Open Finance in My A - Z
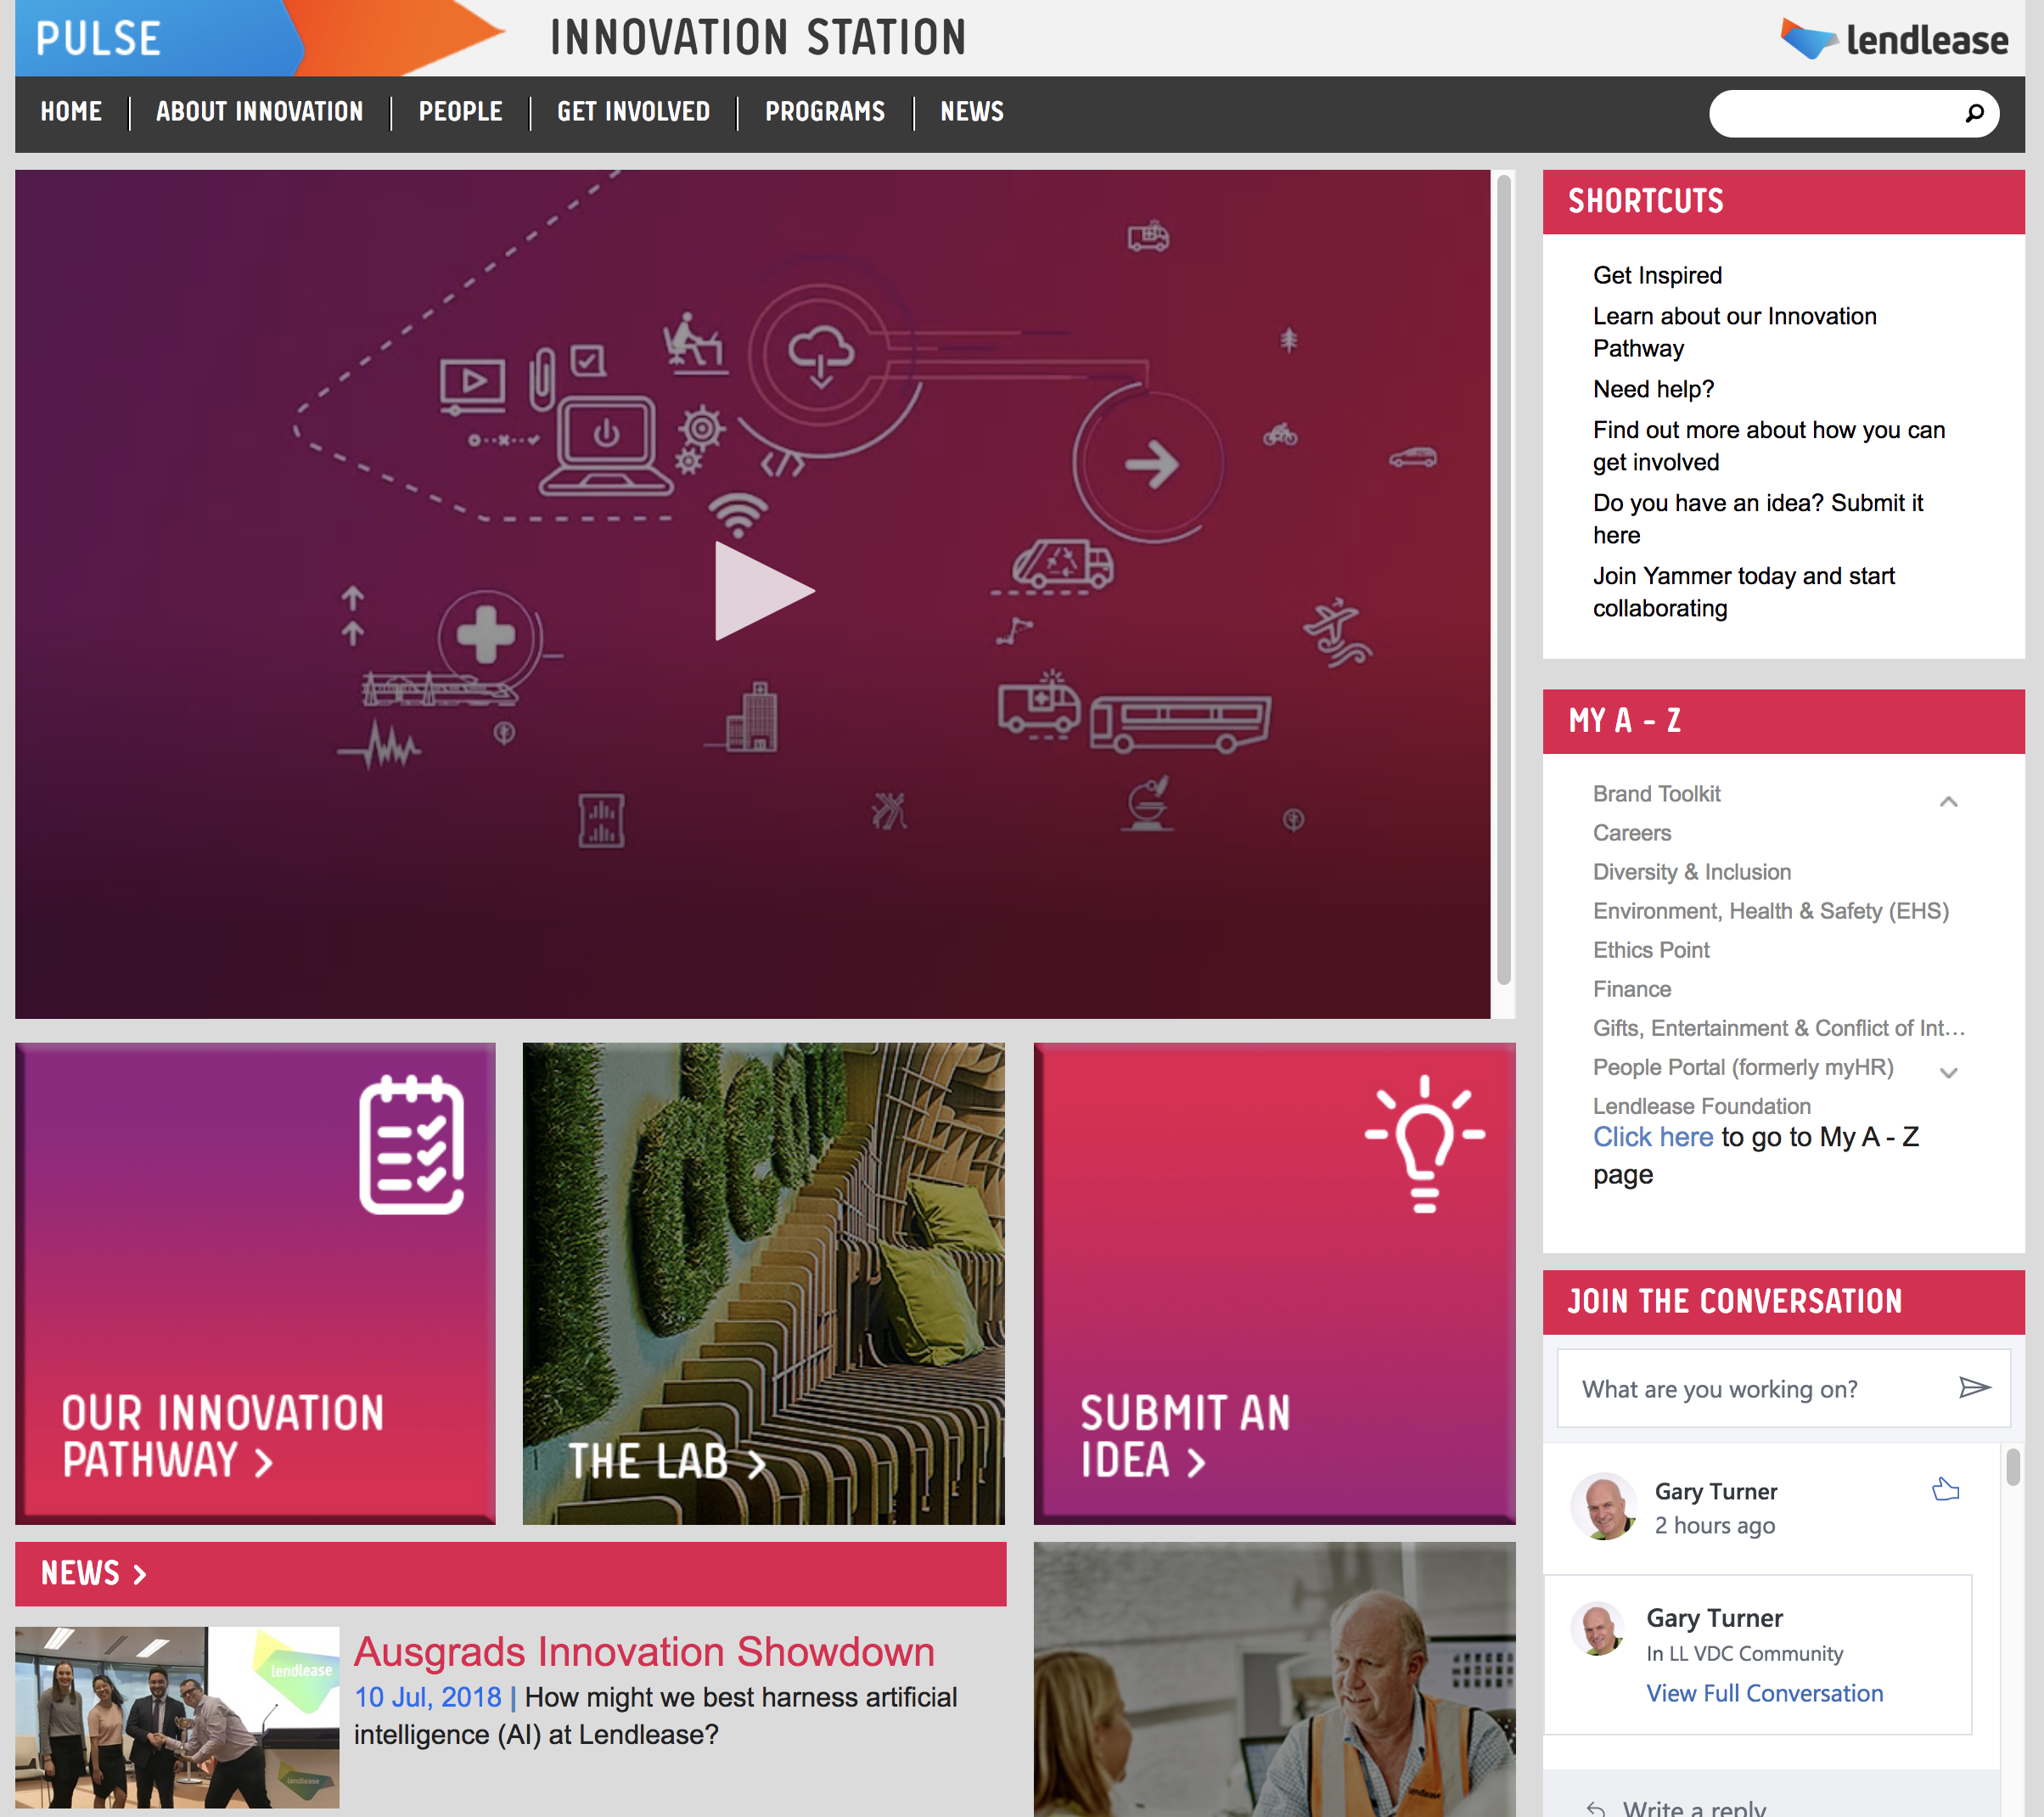The image size is (2044, 1817). point(1631,989)
